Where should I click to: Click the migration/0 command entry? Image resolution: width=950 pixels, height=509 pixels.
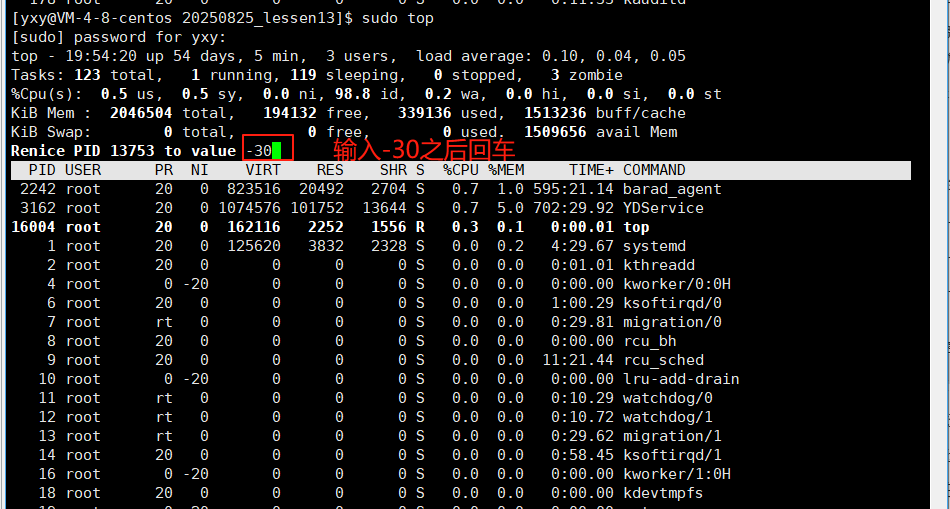tap(673, 322)
